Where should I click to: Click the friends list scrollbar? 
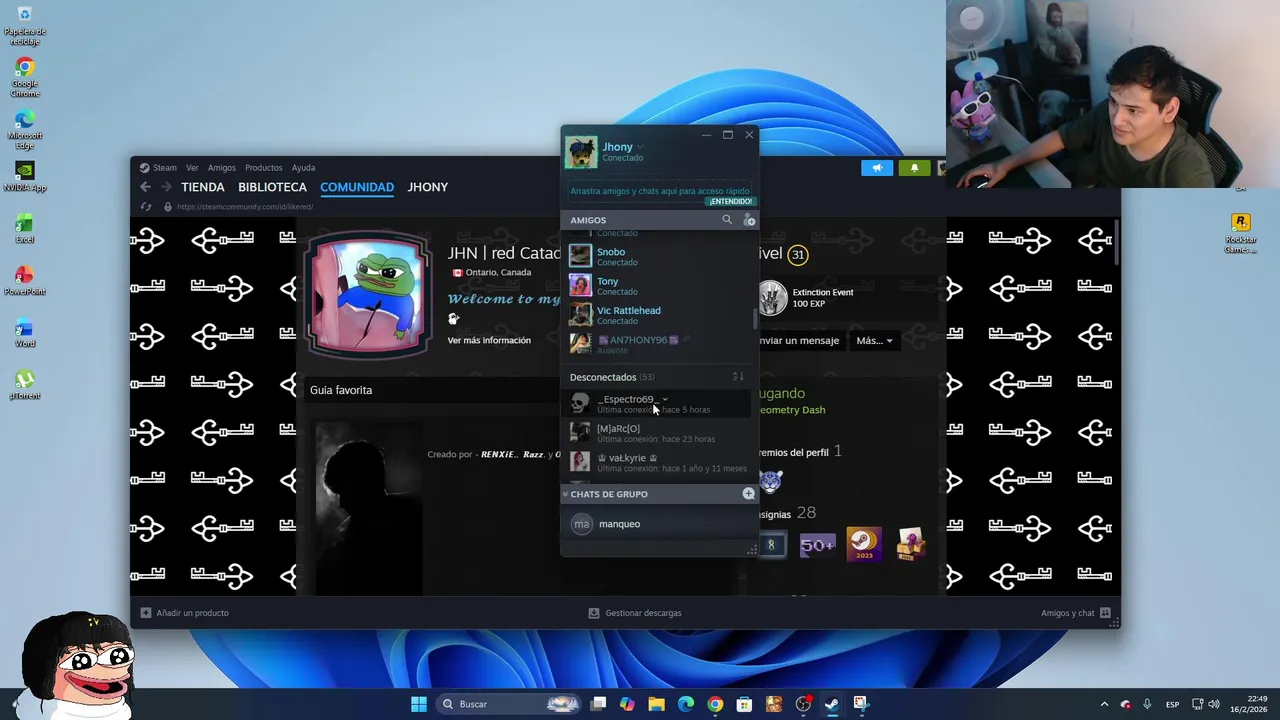754,320
